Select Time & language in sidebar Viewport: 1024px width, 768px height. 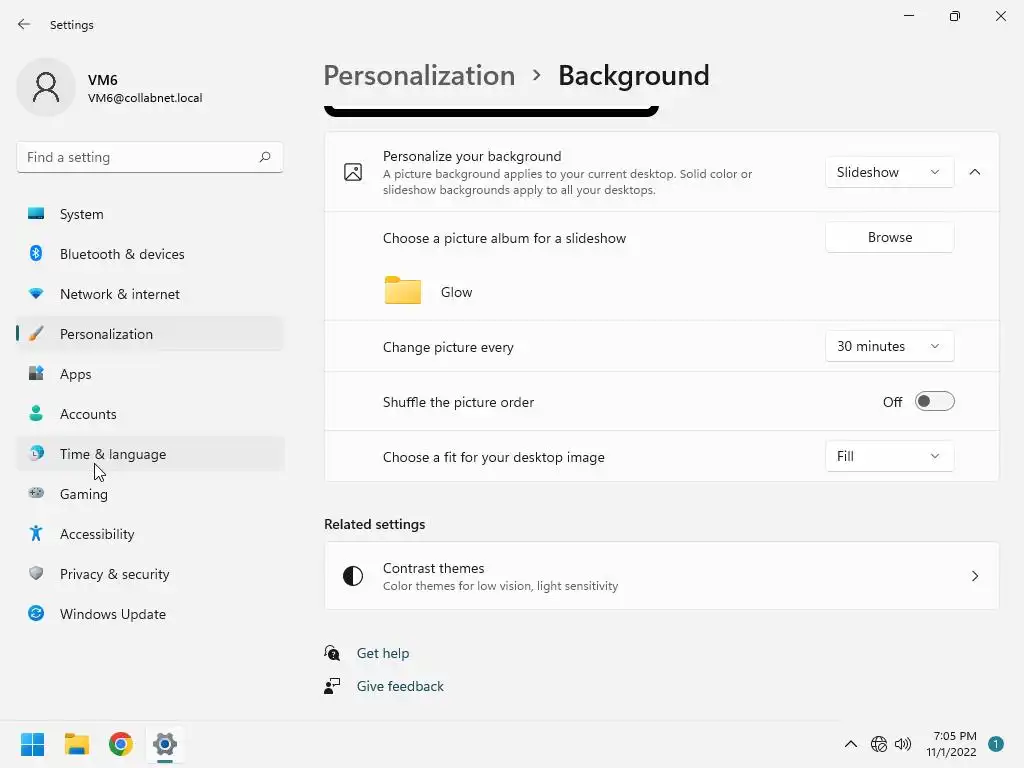tap(113, 454)
